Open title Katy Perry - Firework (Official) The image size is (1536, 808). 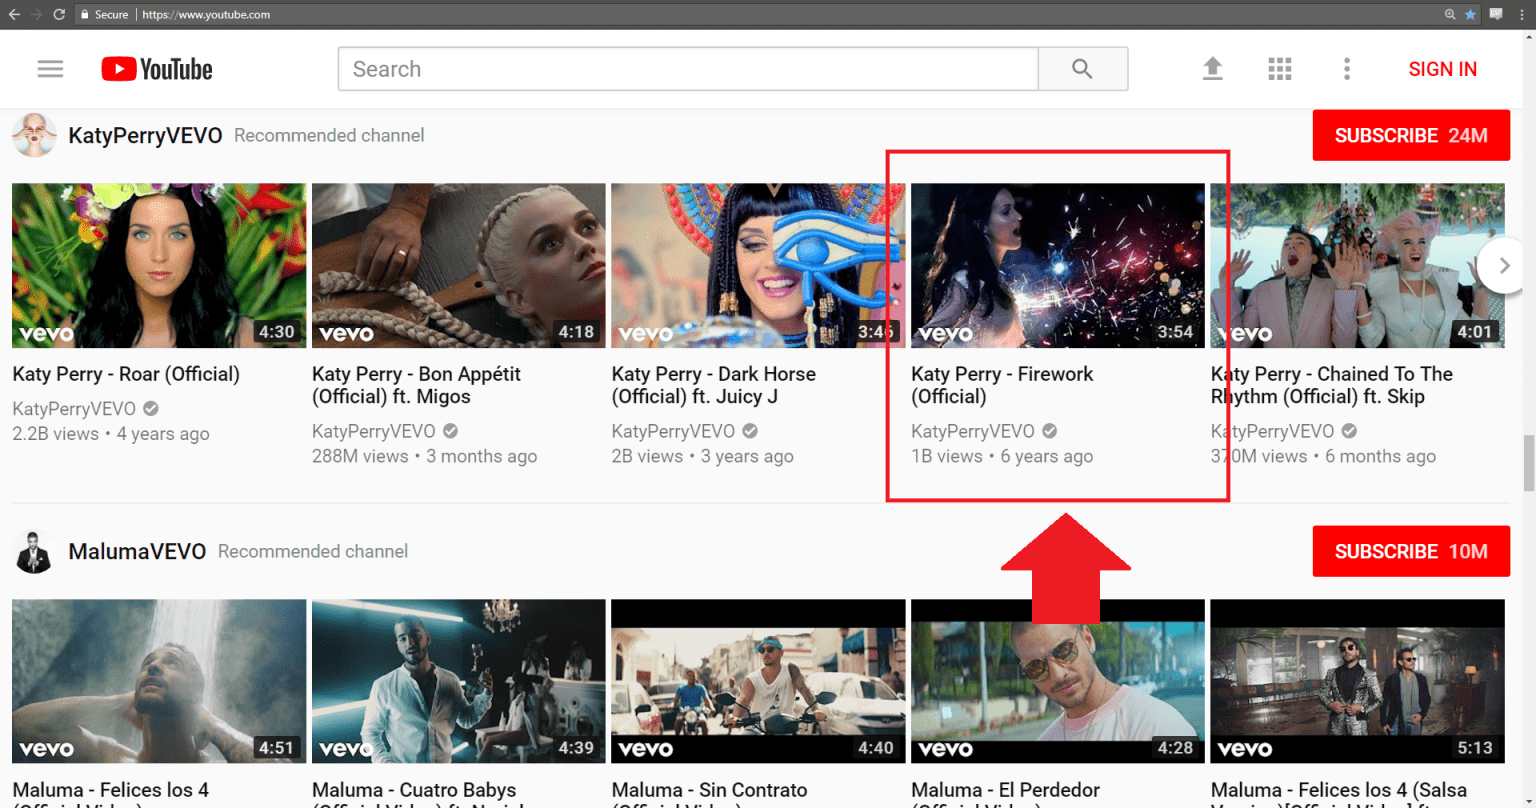point(1002,385)
